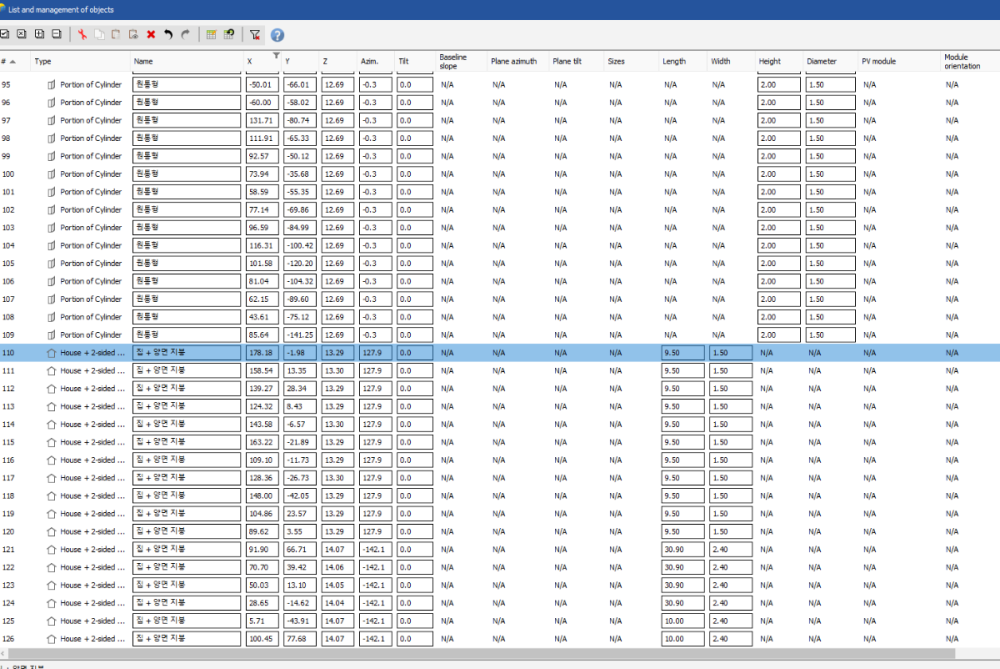Select row 95 Portion of Cylinder
Screen dimensions: 1000x669
[x=90, y=85]
